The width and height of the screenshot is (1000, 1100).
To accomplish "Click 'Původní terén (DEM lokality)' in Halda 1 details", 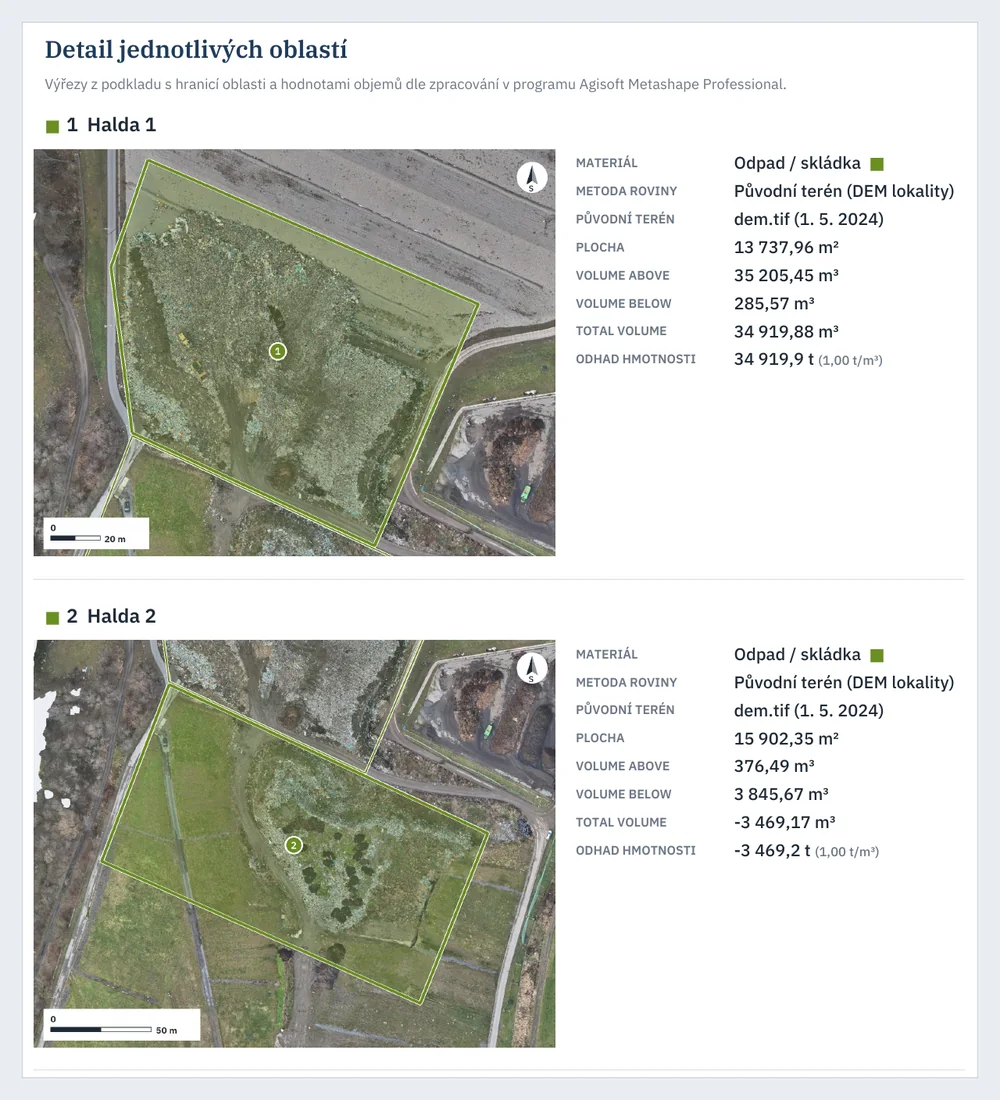I will point(844,191).
